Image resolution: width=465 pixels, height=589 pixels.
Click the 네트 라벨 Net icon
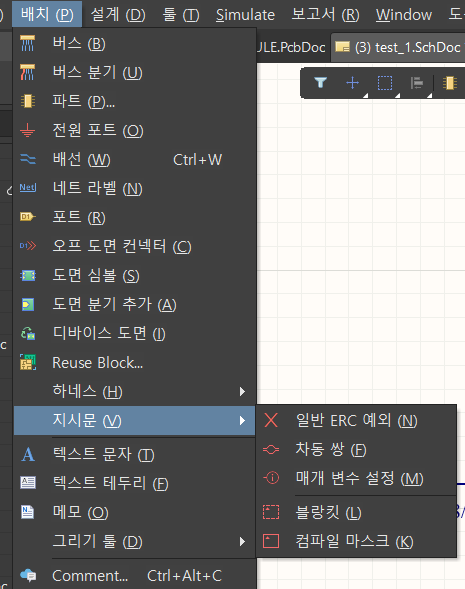tap(27, 188)
